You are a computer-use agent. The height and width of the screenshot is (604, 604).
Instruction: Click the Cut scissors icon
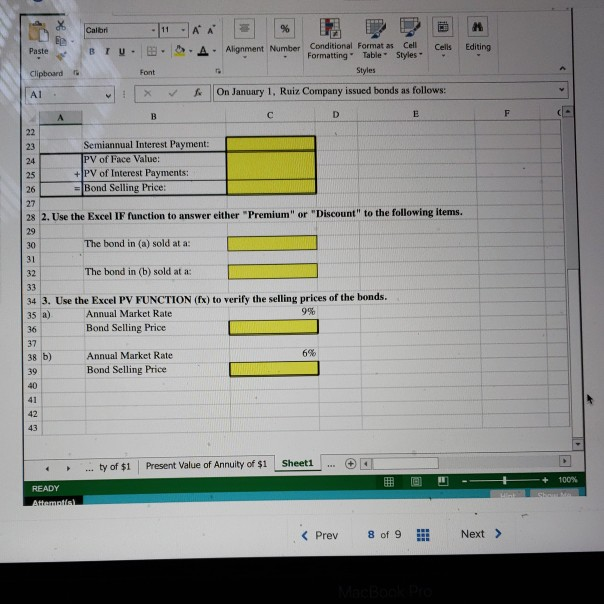pyautogui.click(x=61, y=25)
